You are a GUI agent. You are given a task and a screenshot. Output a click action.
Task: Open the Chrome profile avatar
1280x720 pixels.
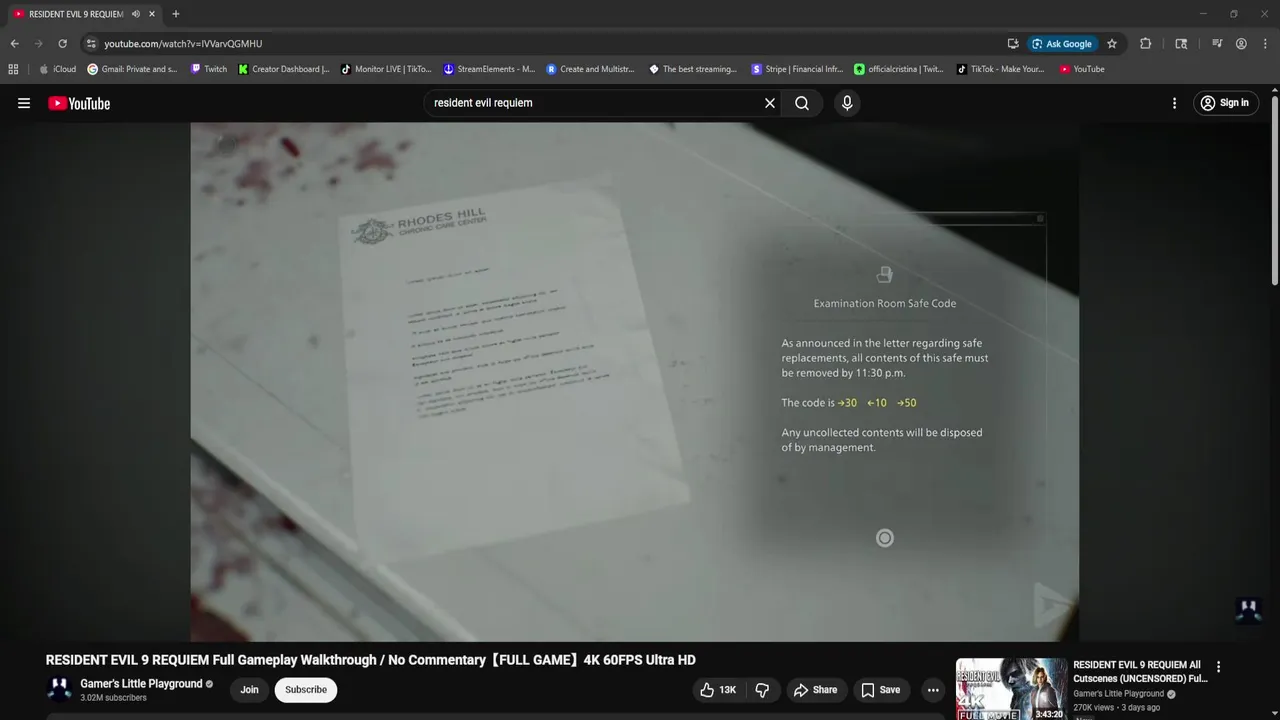[x=1241, y=44]
